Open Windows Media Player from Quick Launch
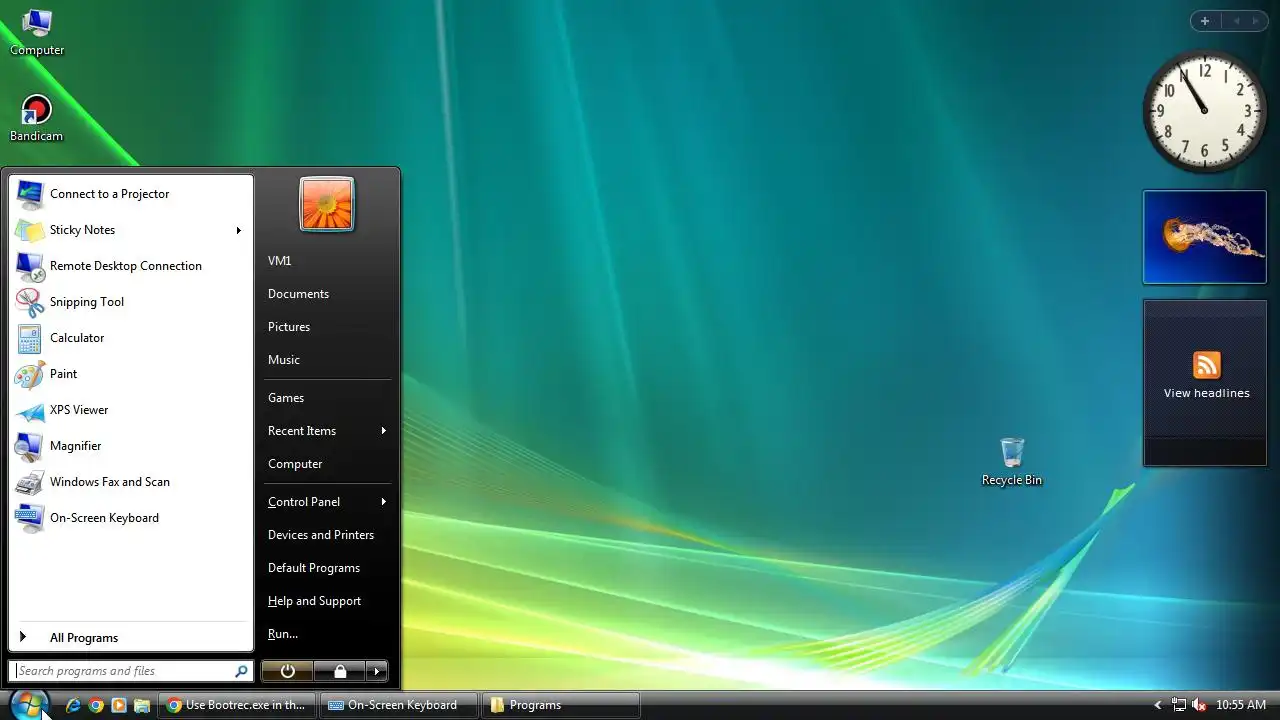Image resolution: width=1280 pixels, height=720 pixels. 119,705
